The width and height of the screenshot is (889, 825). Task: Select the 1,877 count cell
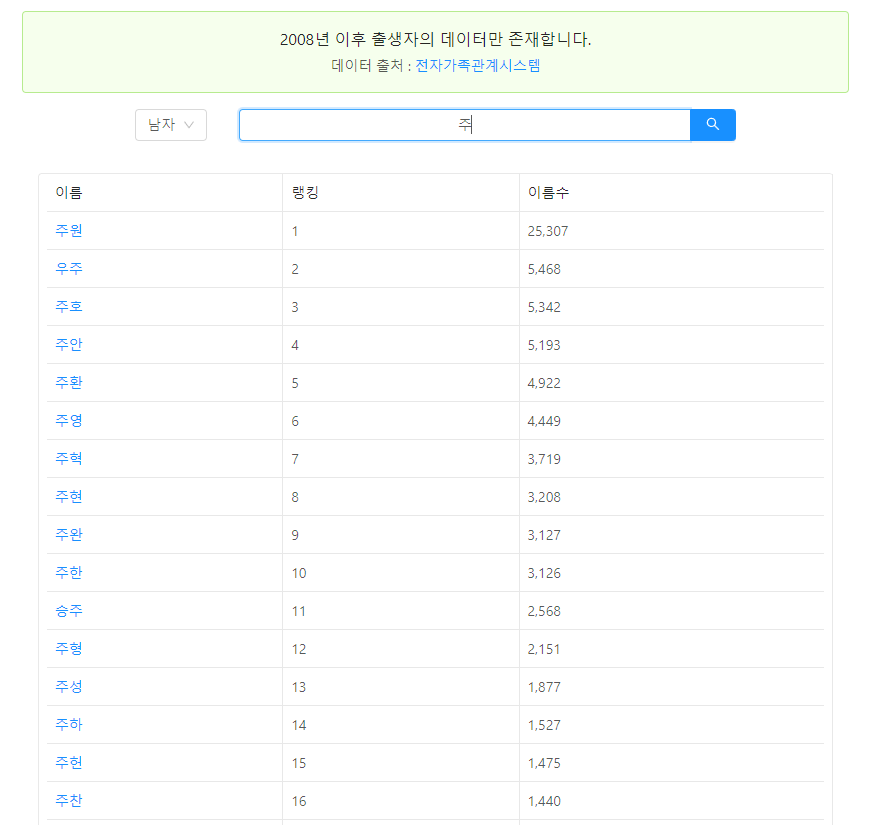click(x=671, y=687)
